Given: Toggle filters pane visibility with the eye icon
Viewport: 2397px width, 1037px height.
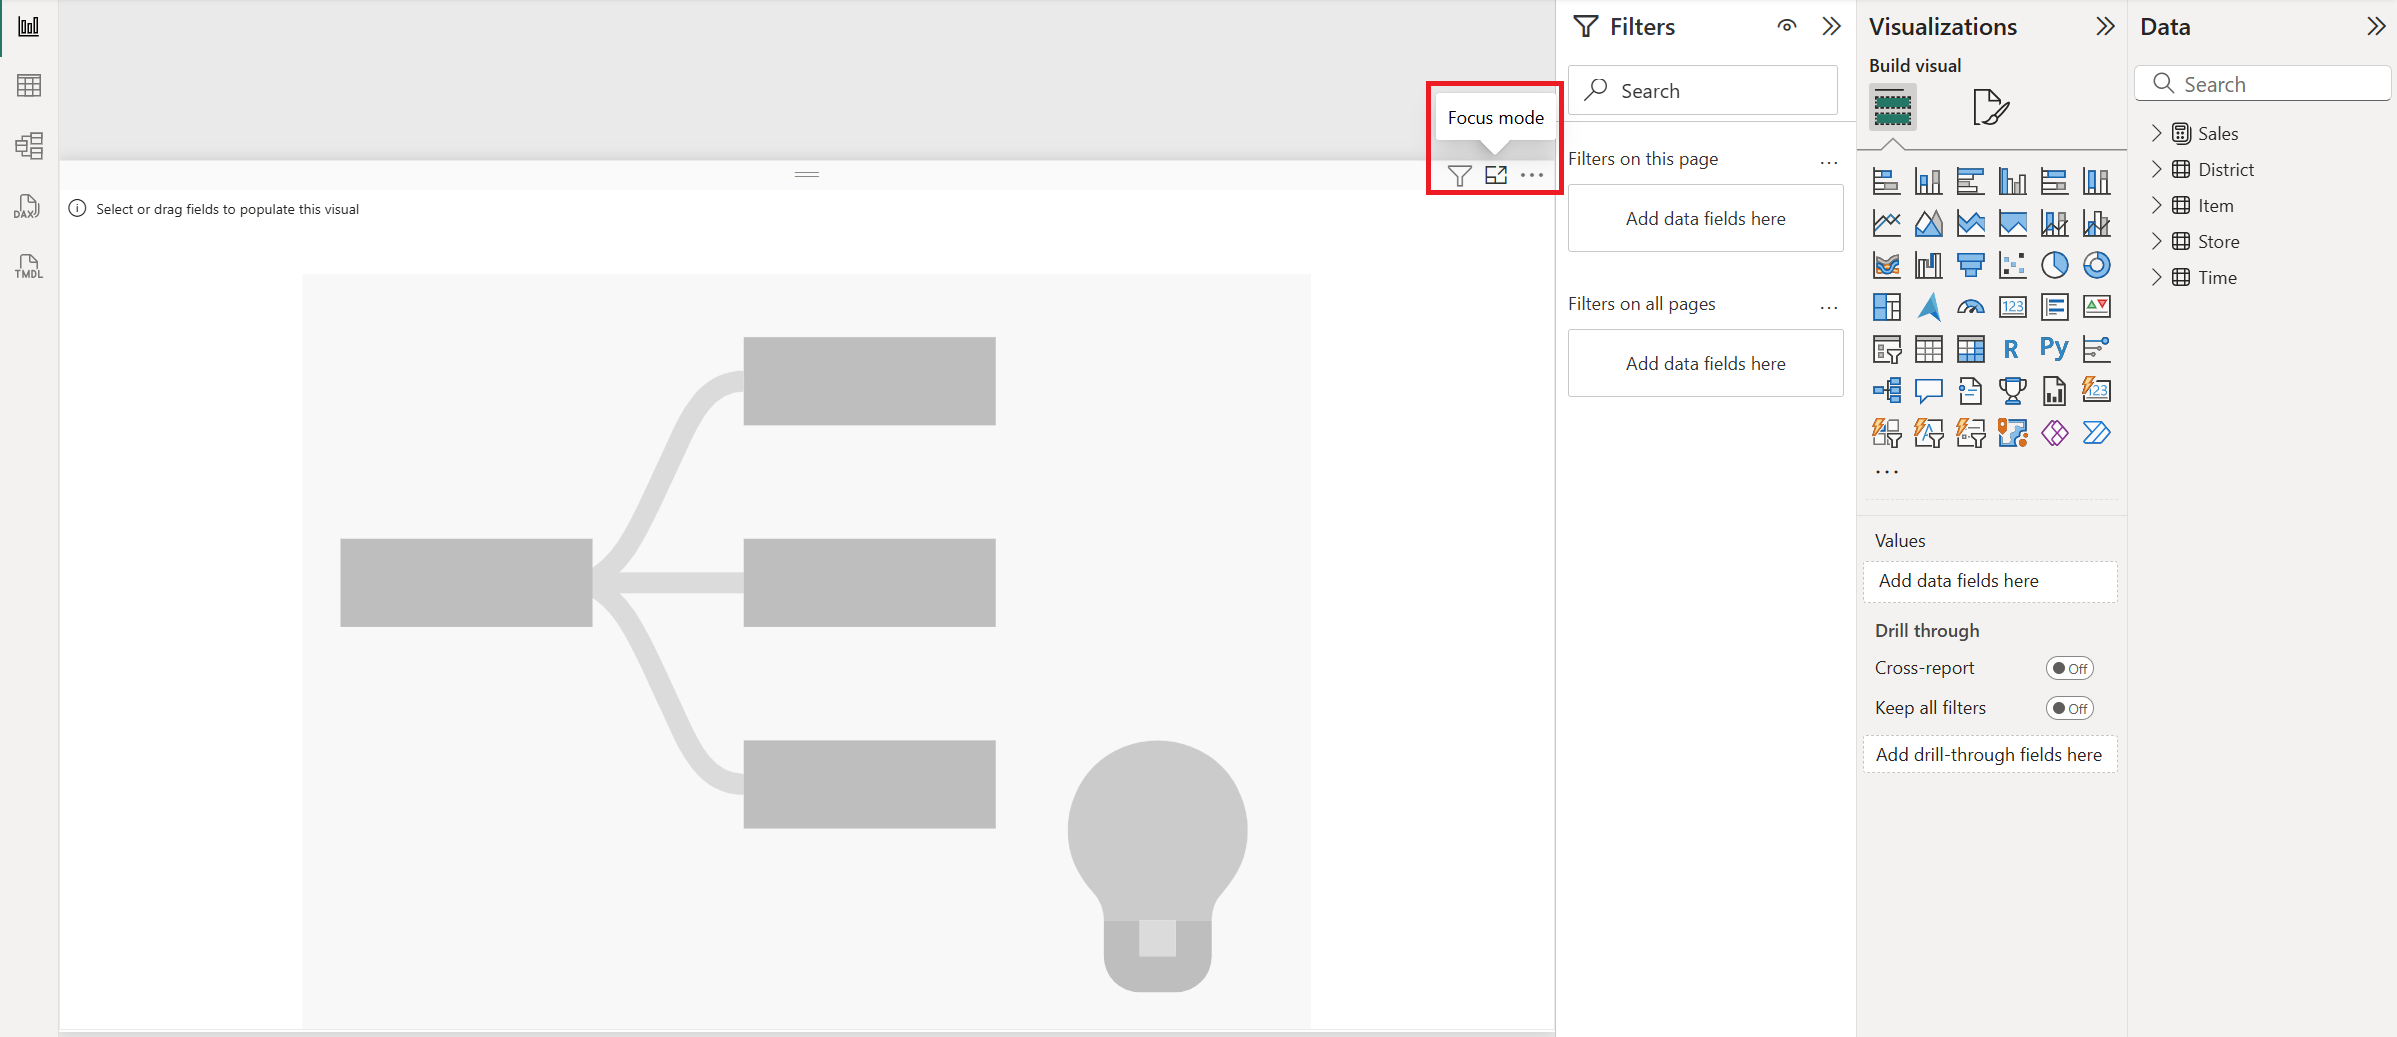Looking at the screenshot, I should 1787,26.
